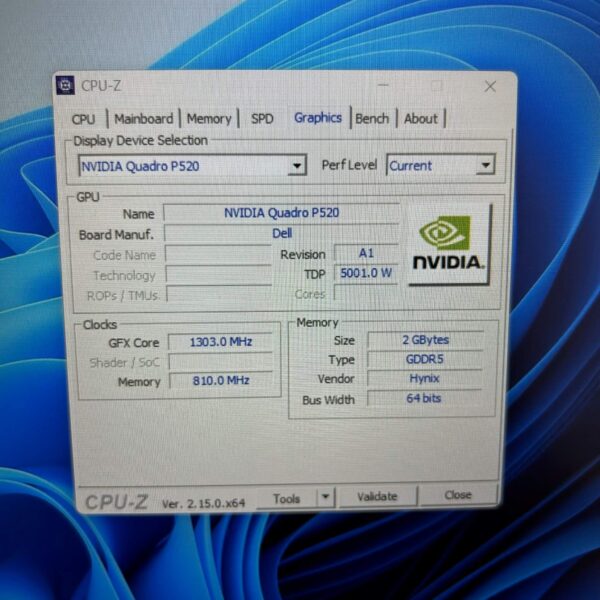Open the Memory tab
Image resolution: width=600 pixels, height=600 pixels.
(x=209, y=119)
